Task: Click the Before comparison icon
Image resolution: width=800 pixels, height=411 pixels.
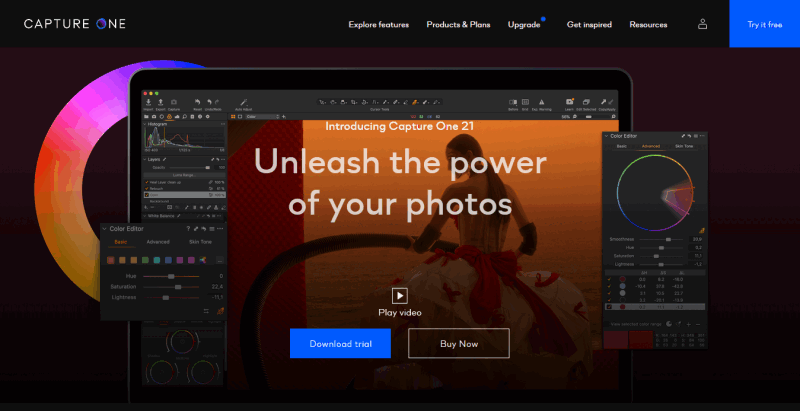Action: pyautogui.click(x=513, y=104)
